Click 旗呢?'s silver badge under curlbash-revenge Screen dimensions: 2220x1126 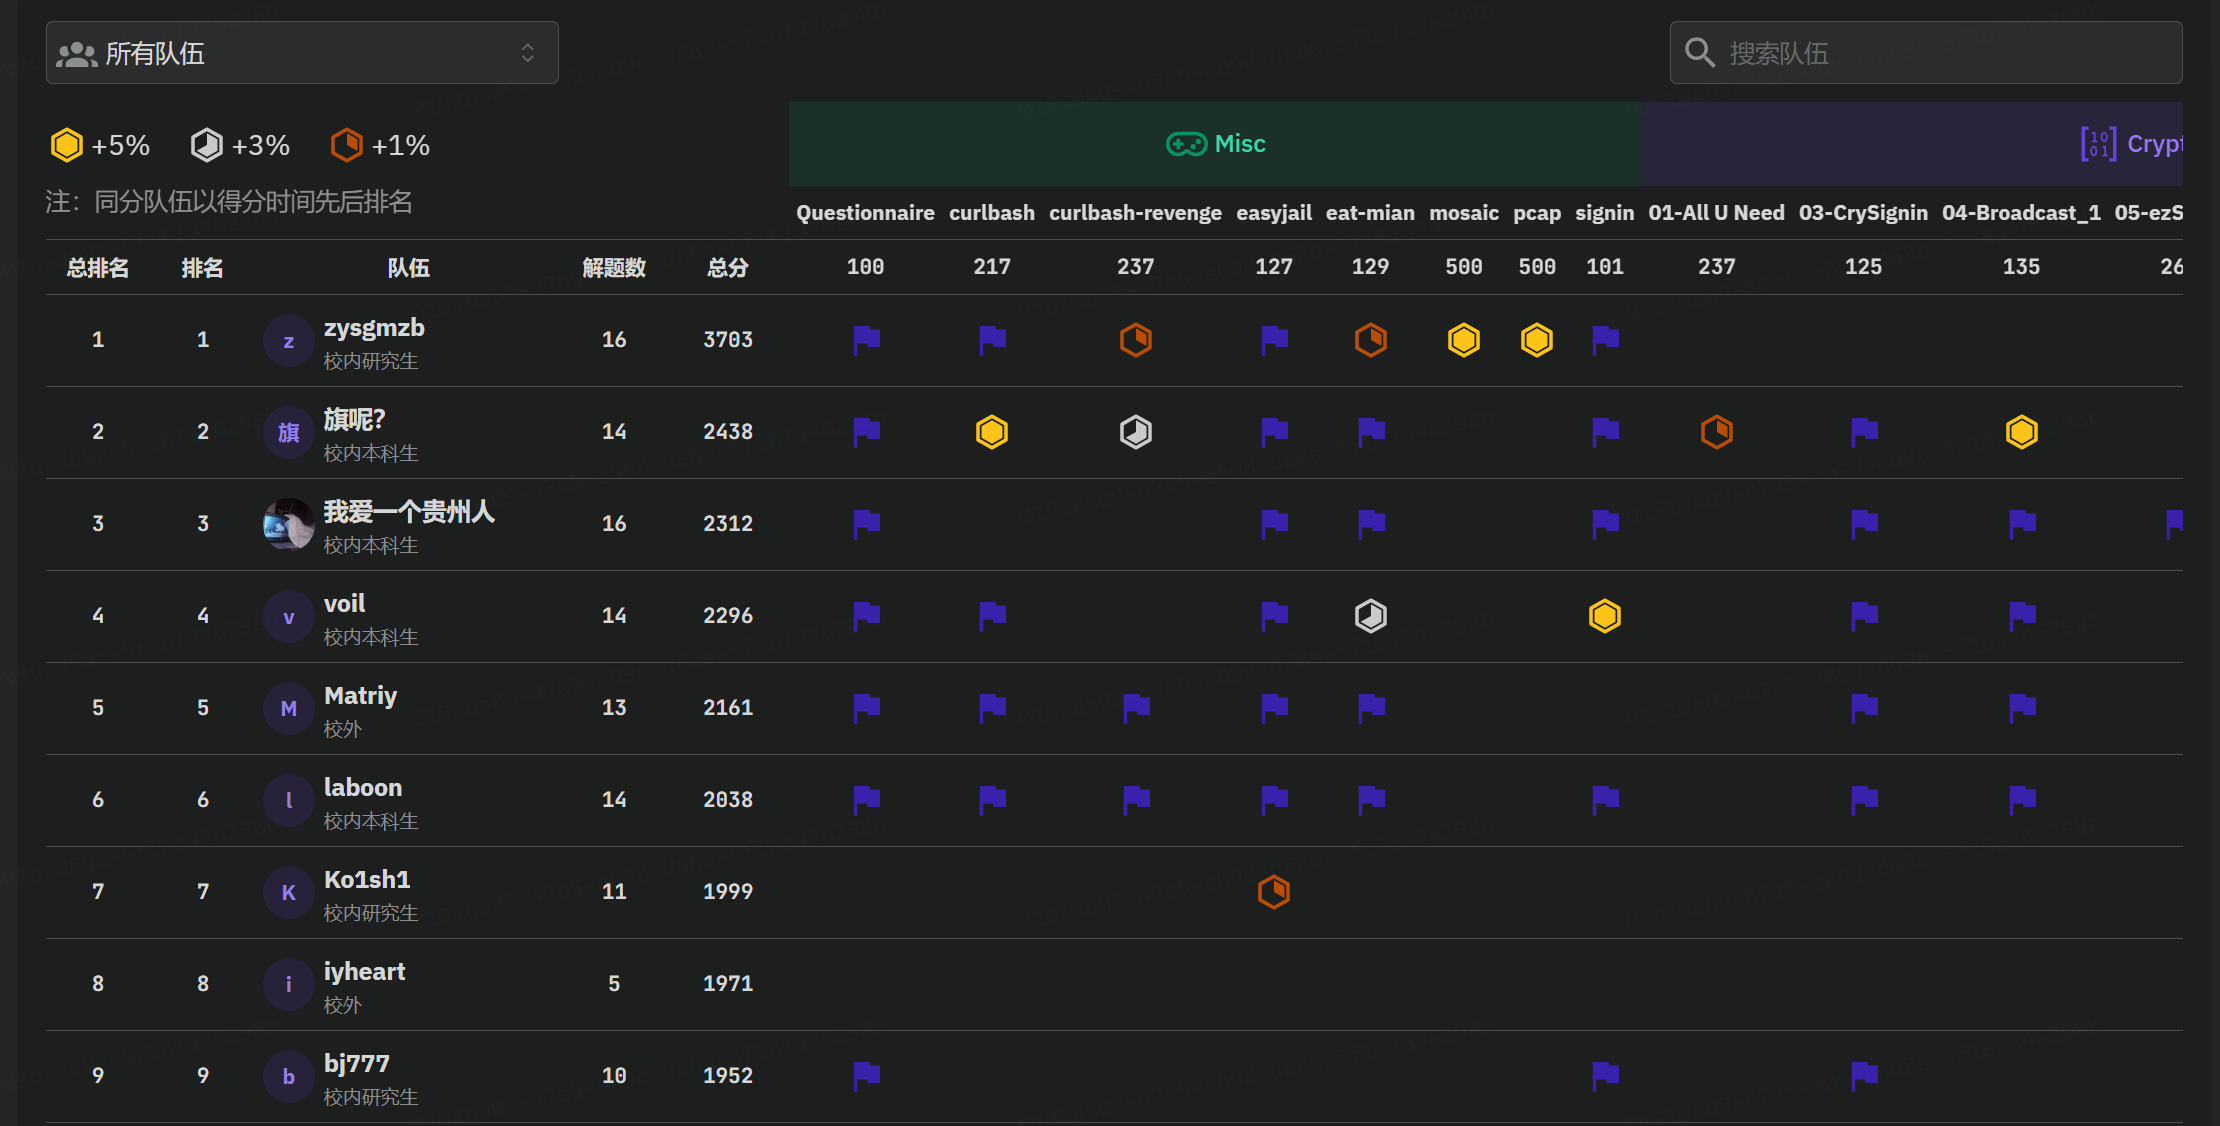(x=1135, y=432)
